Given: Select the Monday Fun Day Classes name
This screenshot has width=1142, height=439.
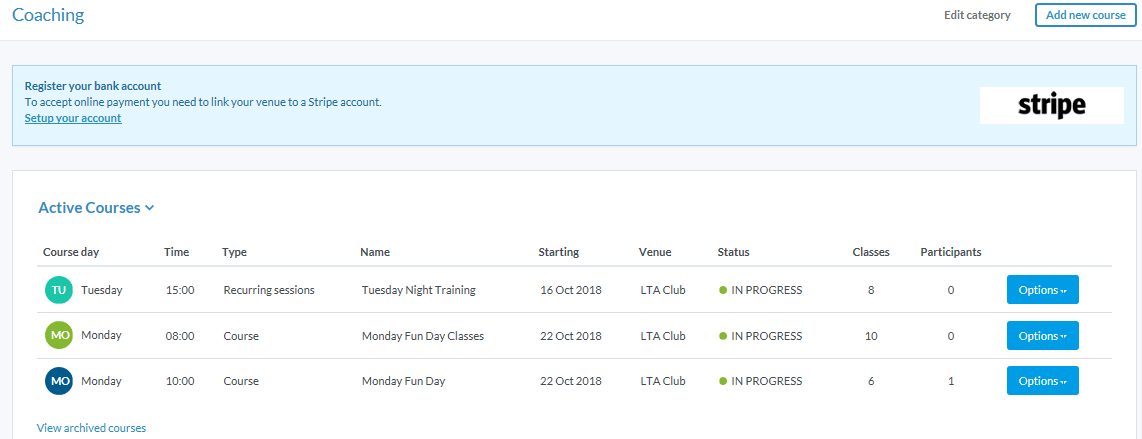Looking at the screenshot, I should tap(422, 336).
